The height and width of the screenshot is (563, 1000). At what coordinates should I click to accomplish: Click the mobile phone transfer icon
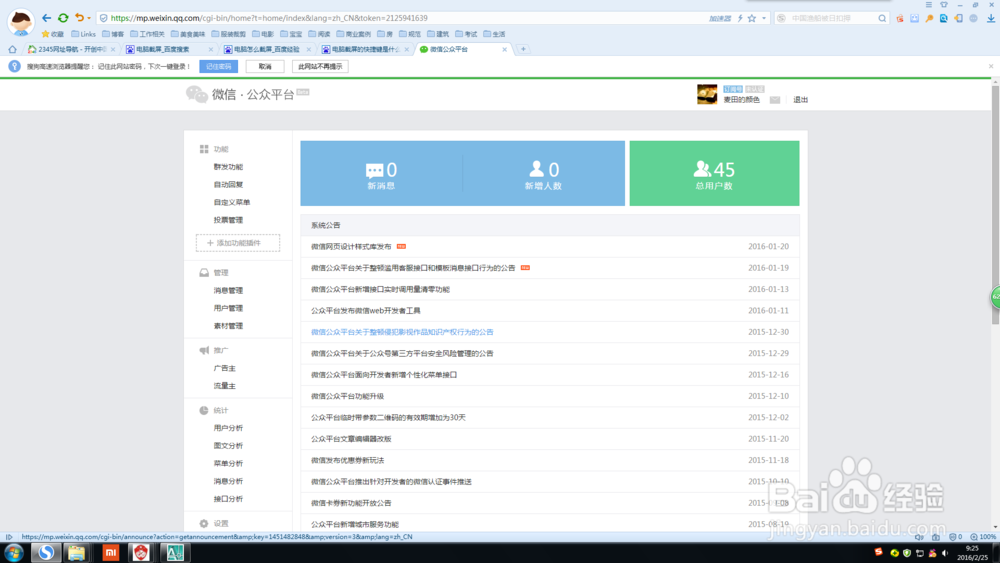coord(958,18)
